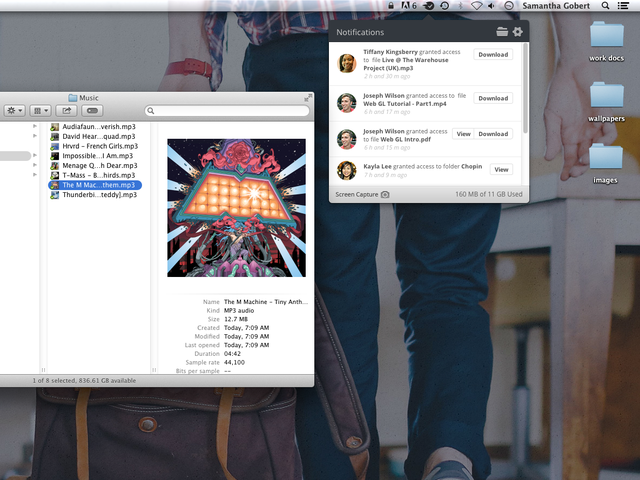This screenshot has width=640, height=480.
Task: Click the folder icon in Notifications header
Action: 502,32
